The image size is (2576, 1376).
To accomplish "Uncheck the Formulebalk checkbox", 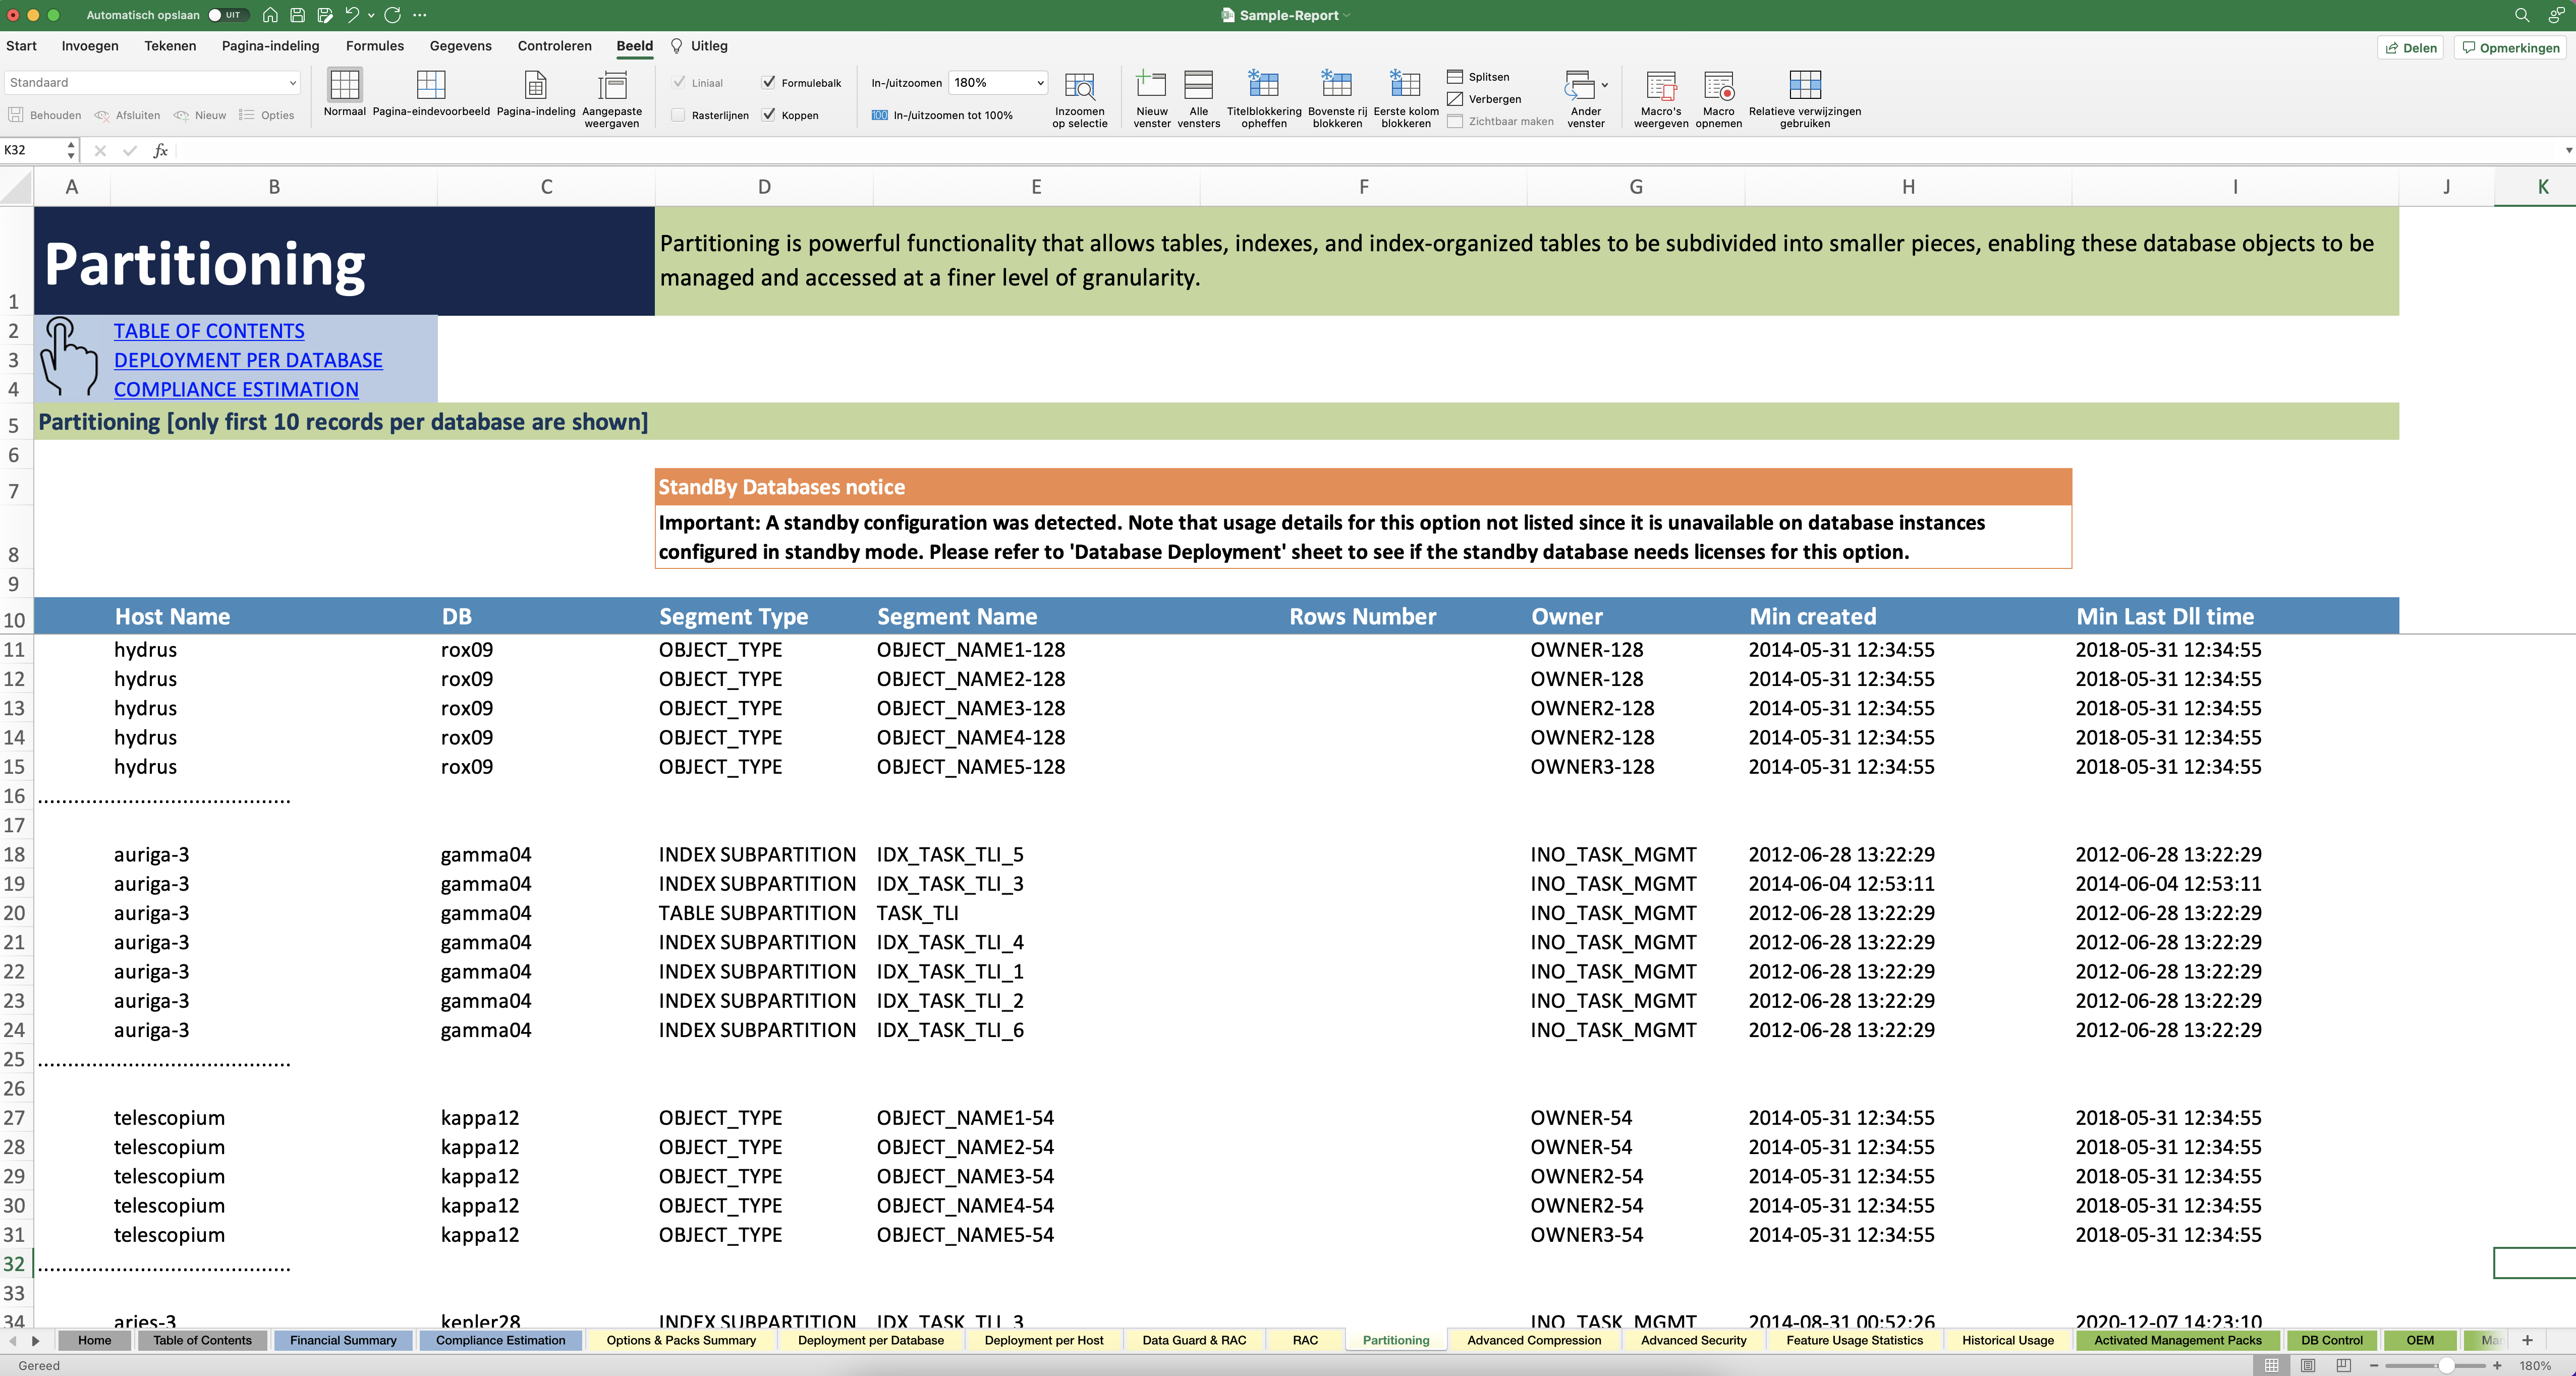I will pos(768,83).
